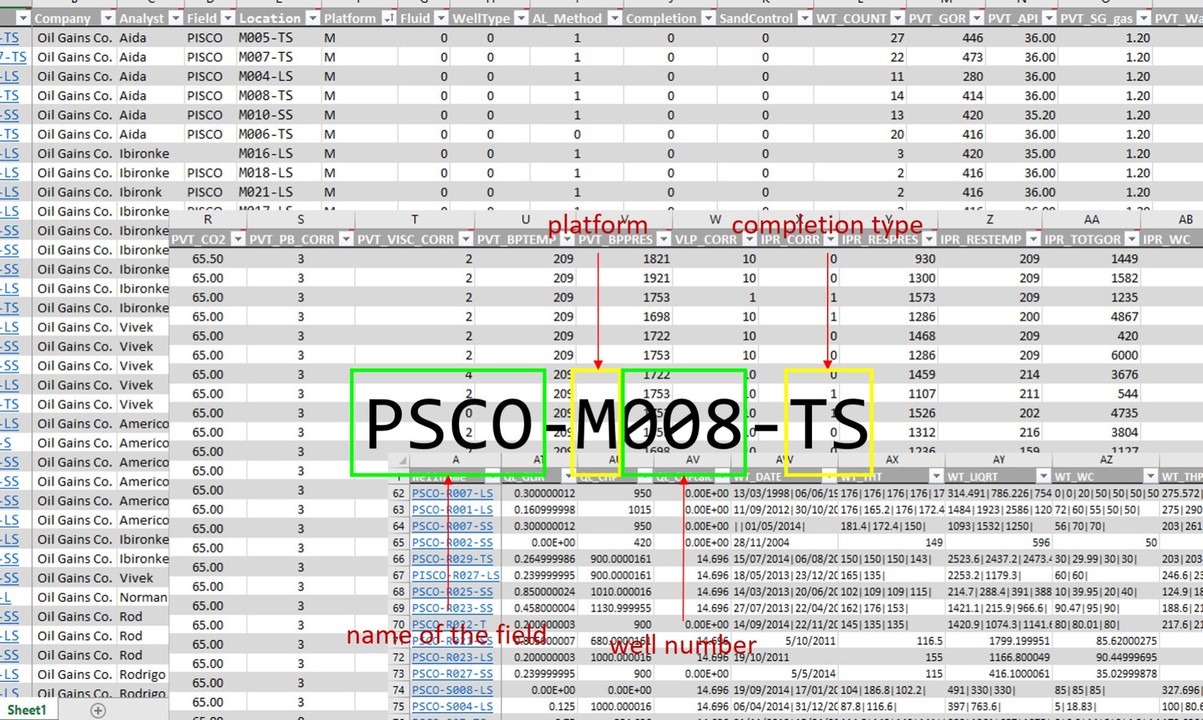Screen dimensions: 1203x720
Task: Select column header AA
Action: pyautogui.click(x=1090, y=219)
